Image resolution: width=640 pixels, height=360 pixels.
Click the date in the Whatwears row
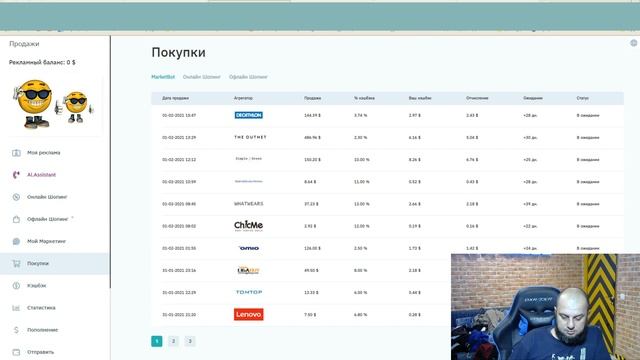pyautogui.click(x=179, y=204)
